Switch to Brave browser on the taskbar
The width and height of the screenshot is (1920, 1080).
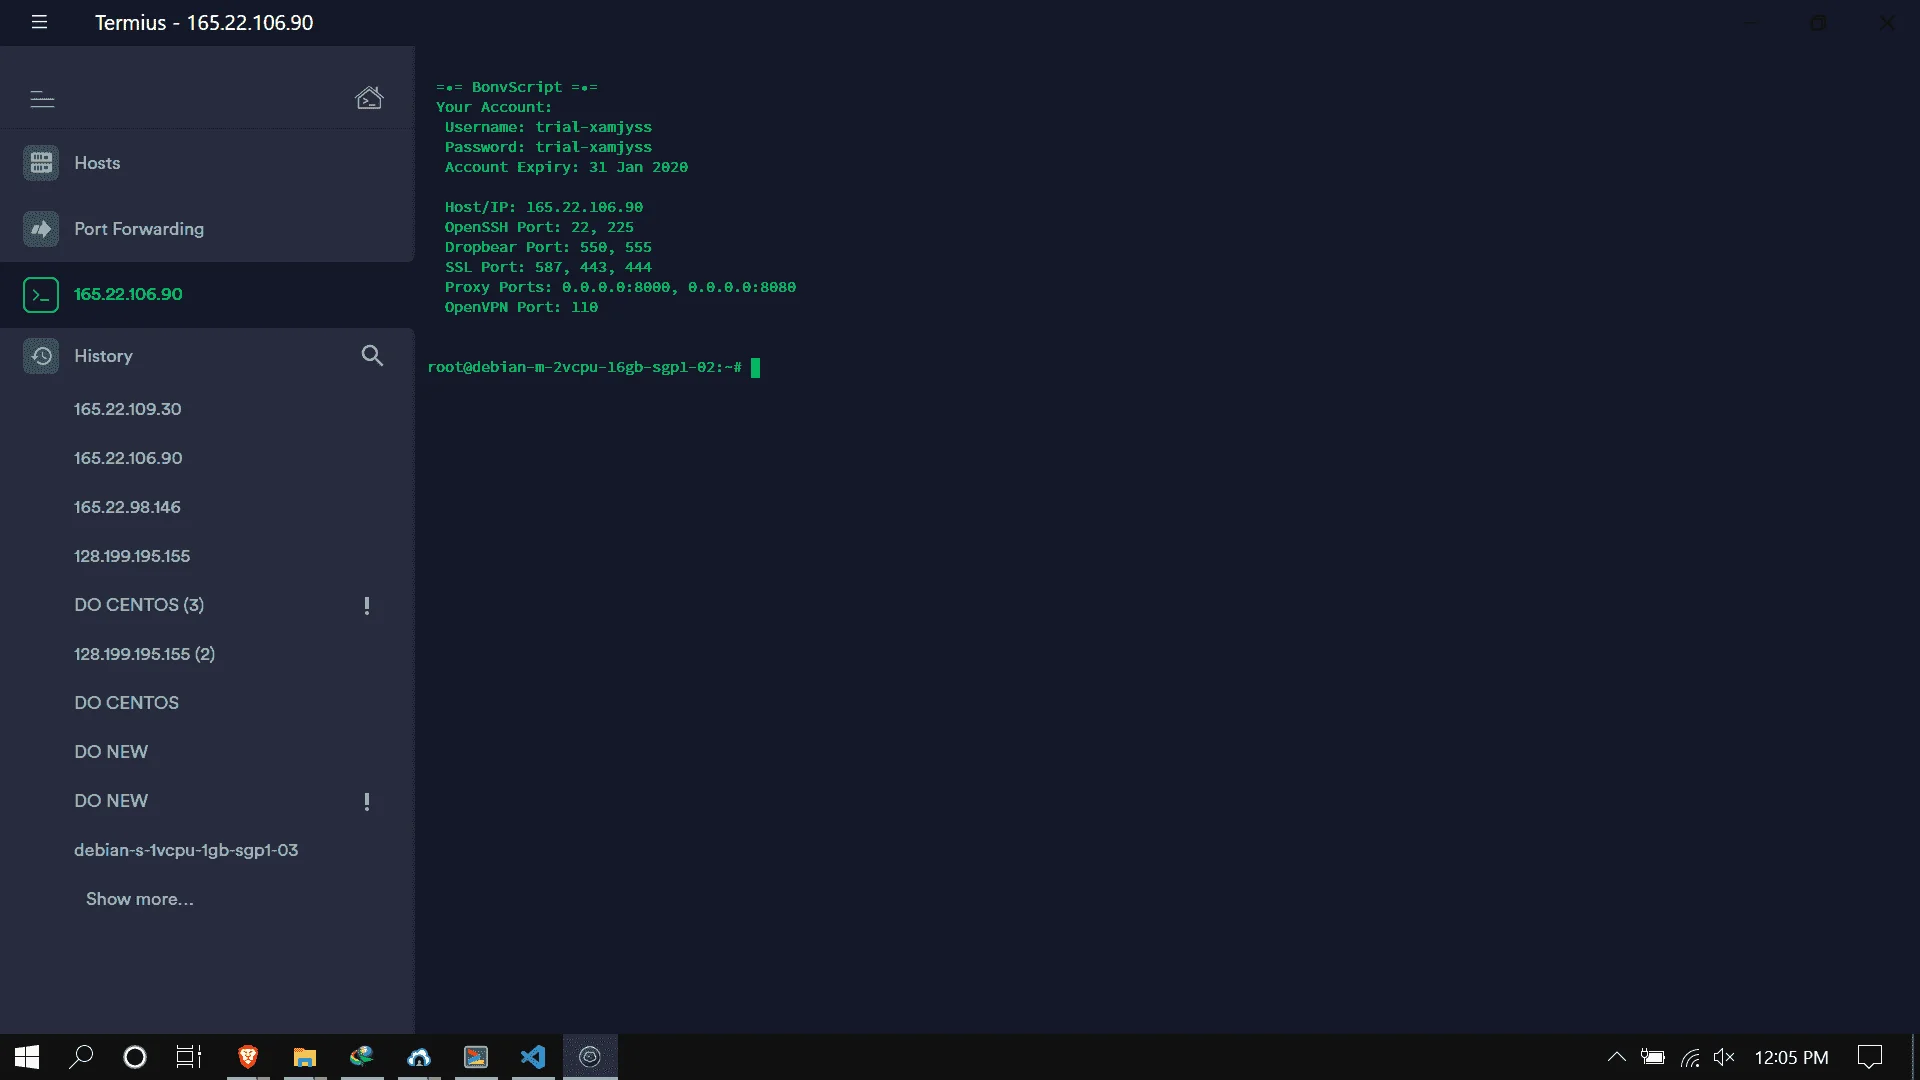pyautogui.click(x=248, y=1057)
